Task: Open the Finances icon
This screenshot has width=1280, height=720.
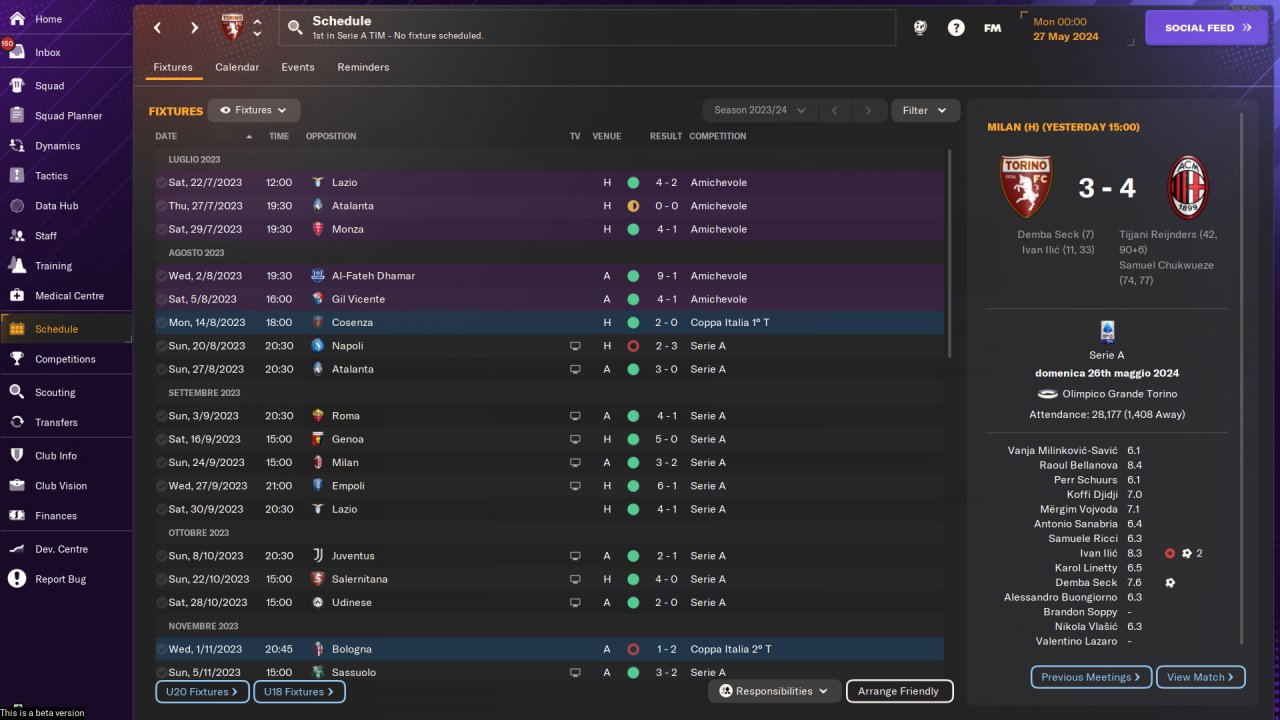Action: [17, 516]
